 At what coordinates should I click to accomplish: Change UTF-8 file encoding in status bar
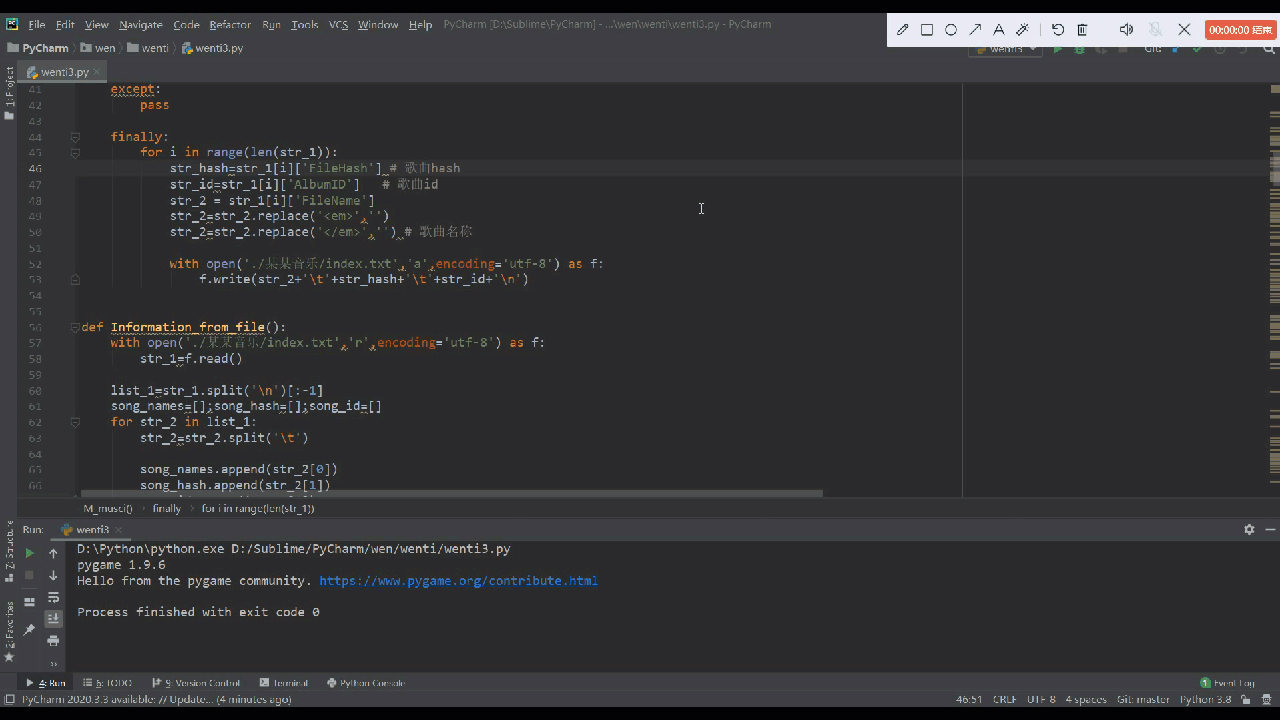click(1041, 699)
